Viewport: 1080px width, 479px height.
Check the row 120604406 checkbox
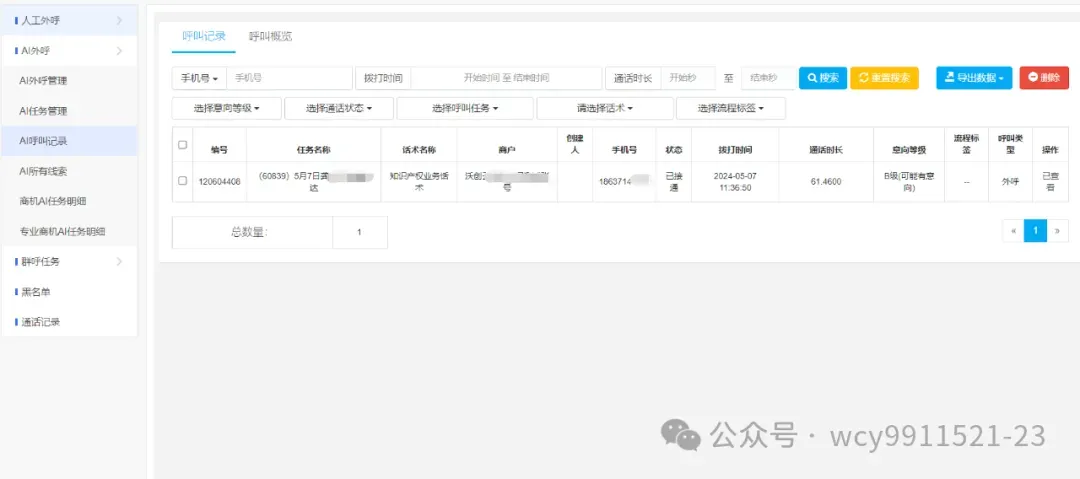click(183, 181)
